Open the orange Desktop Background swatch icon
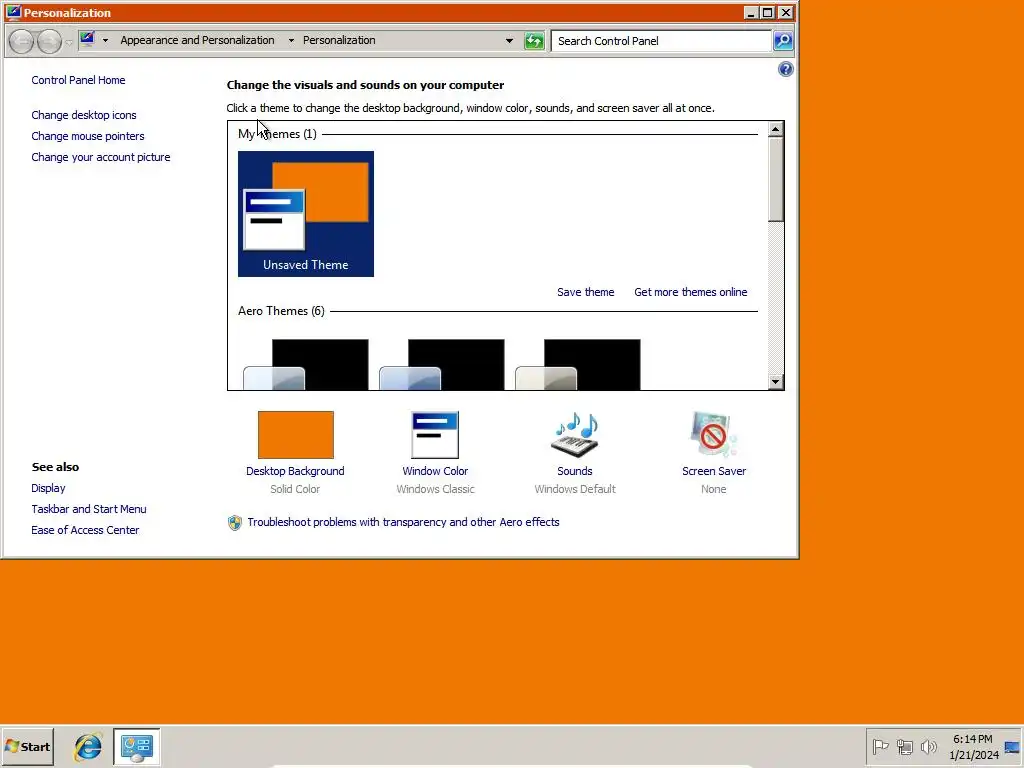1024x768 pixels. pyautogui.click(x=295, y=434)
